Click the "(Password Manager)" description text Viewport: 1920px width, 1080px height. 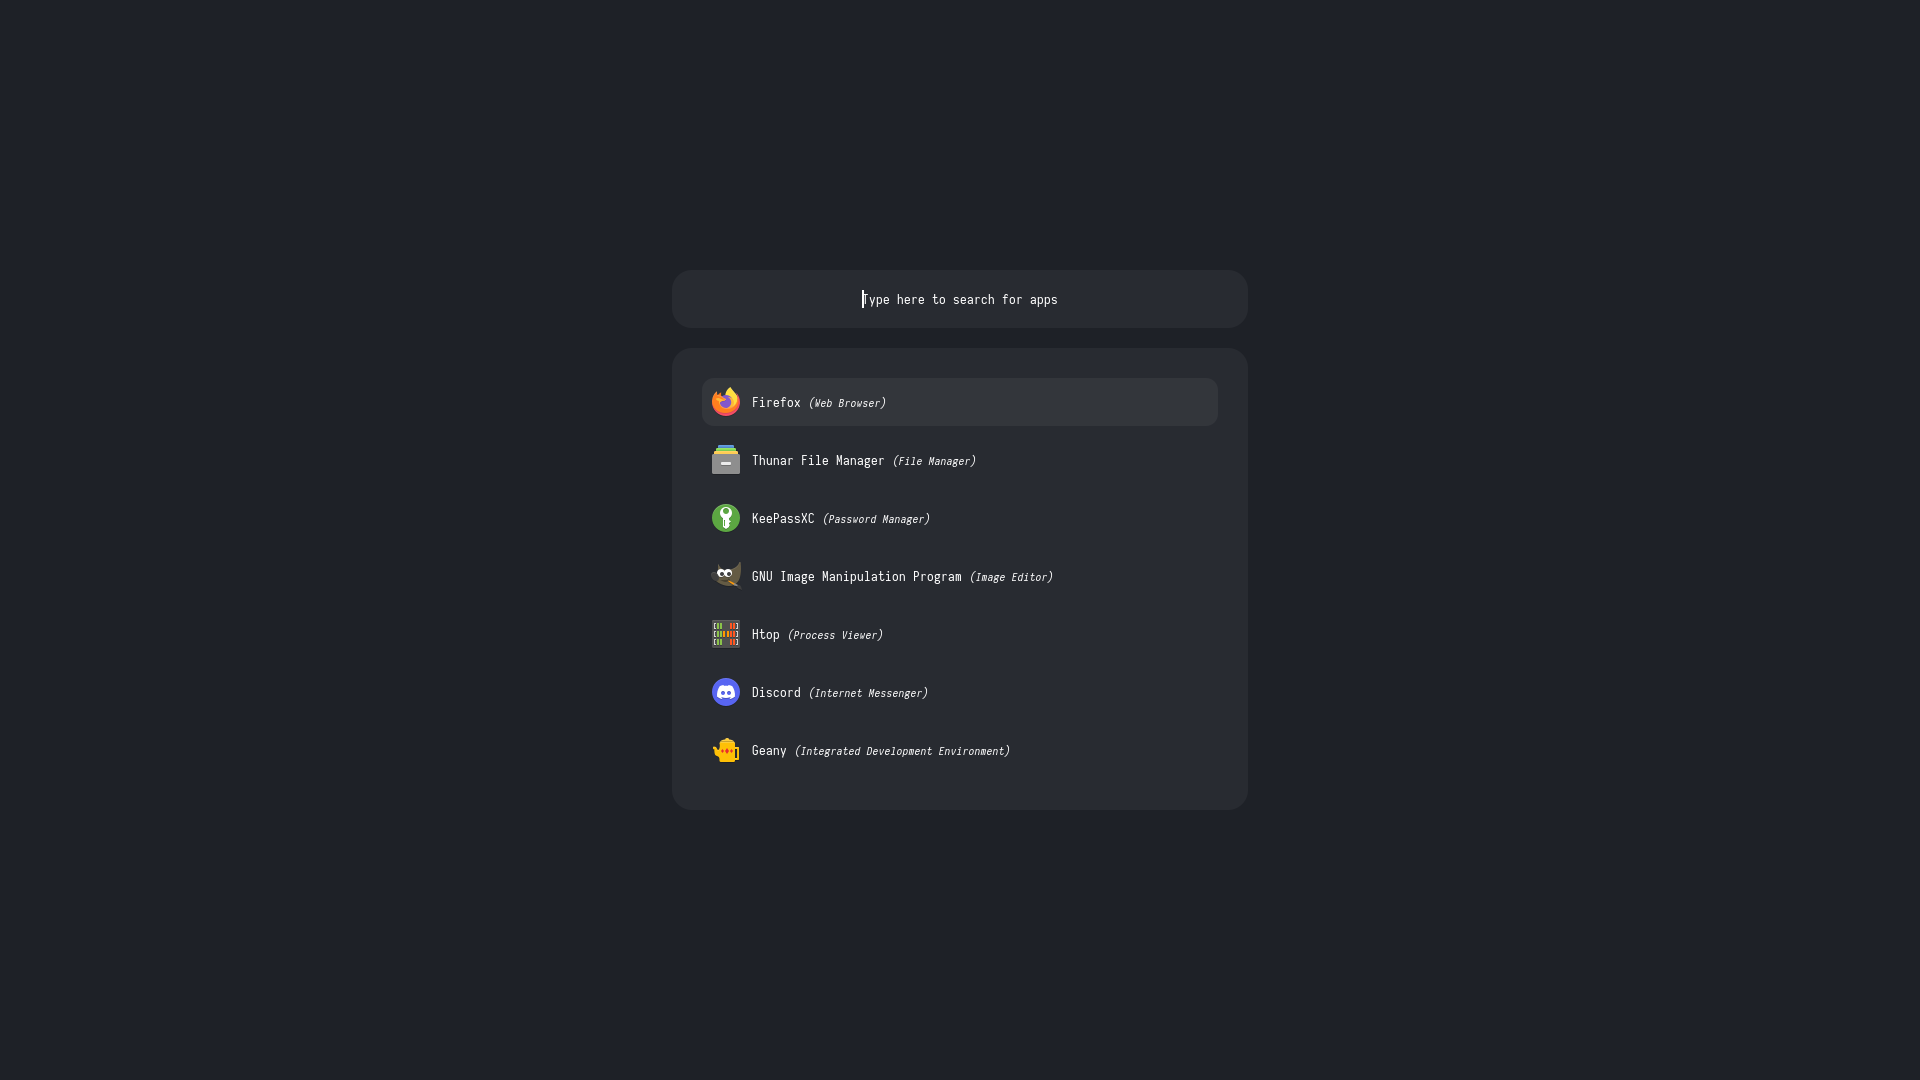click(x=876, y=519)
